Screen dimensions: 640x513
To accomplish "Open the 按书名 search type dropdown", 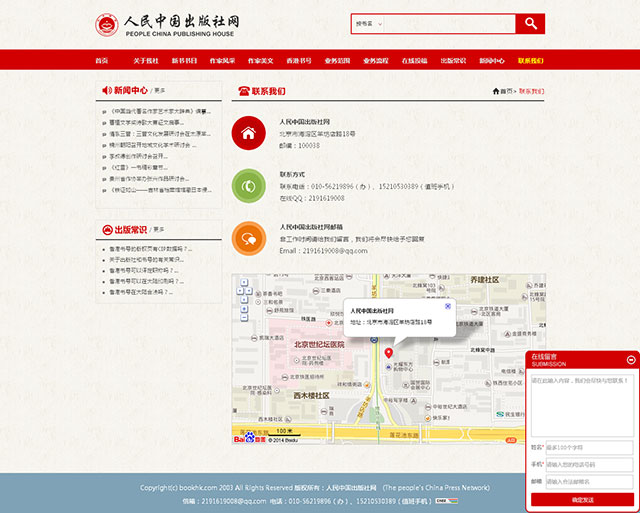I will 368,23.
